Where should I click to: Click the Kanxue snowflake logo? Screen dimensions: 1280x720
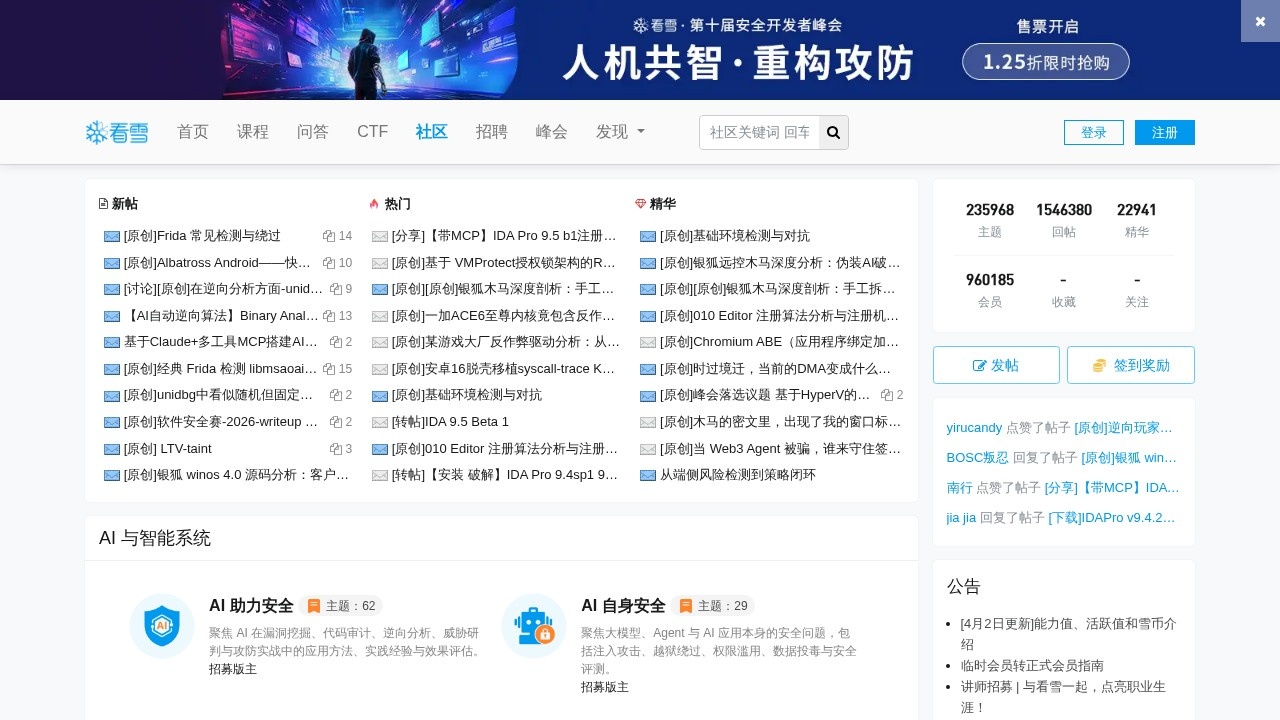click(x=117, y=132)
